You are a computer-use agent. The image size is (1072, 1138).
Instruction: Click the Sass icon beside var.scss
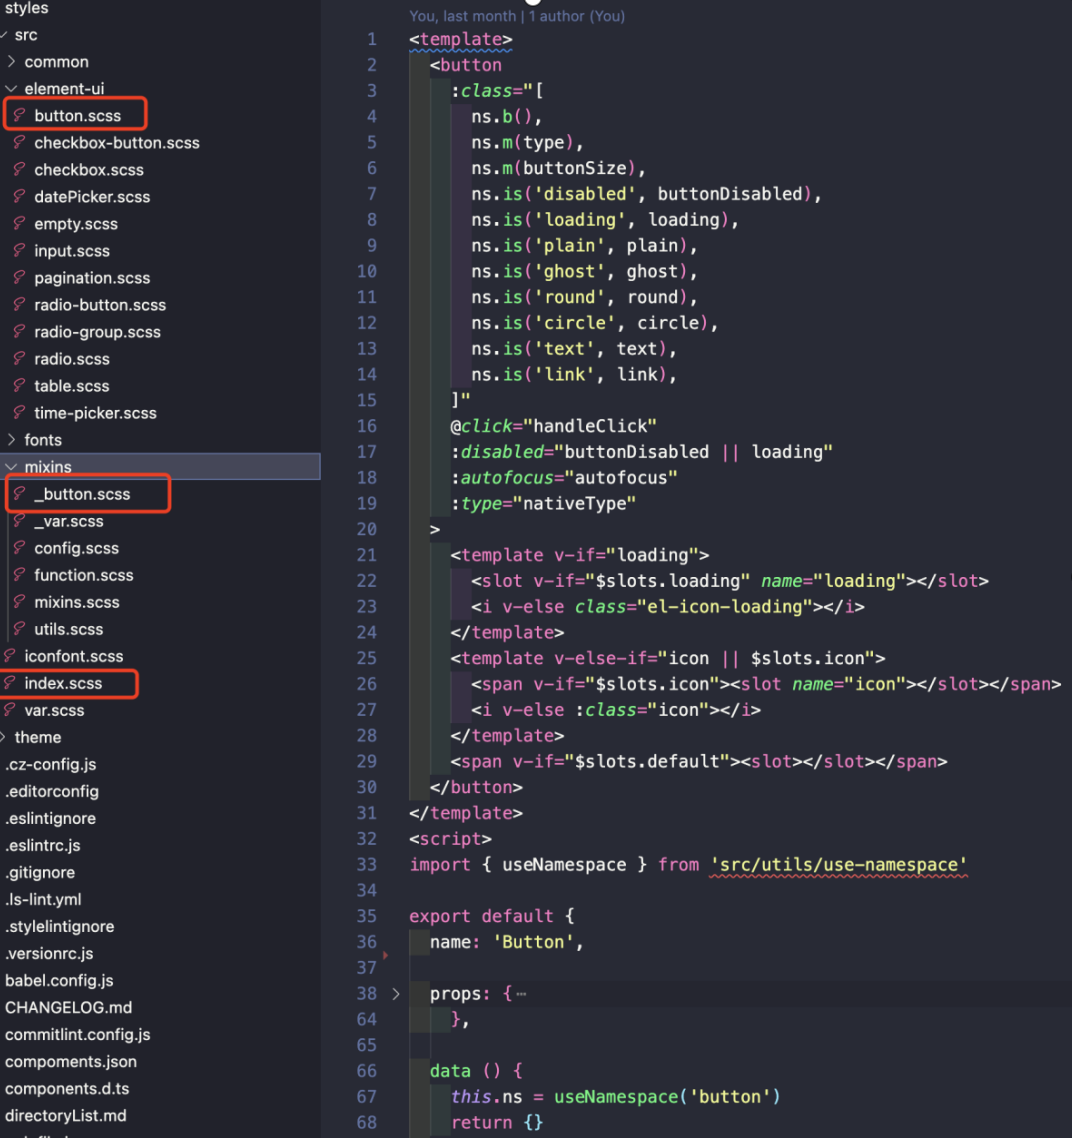click(x=9, y=710)
